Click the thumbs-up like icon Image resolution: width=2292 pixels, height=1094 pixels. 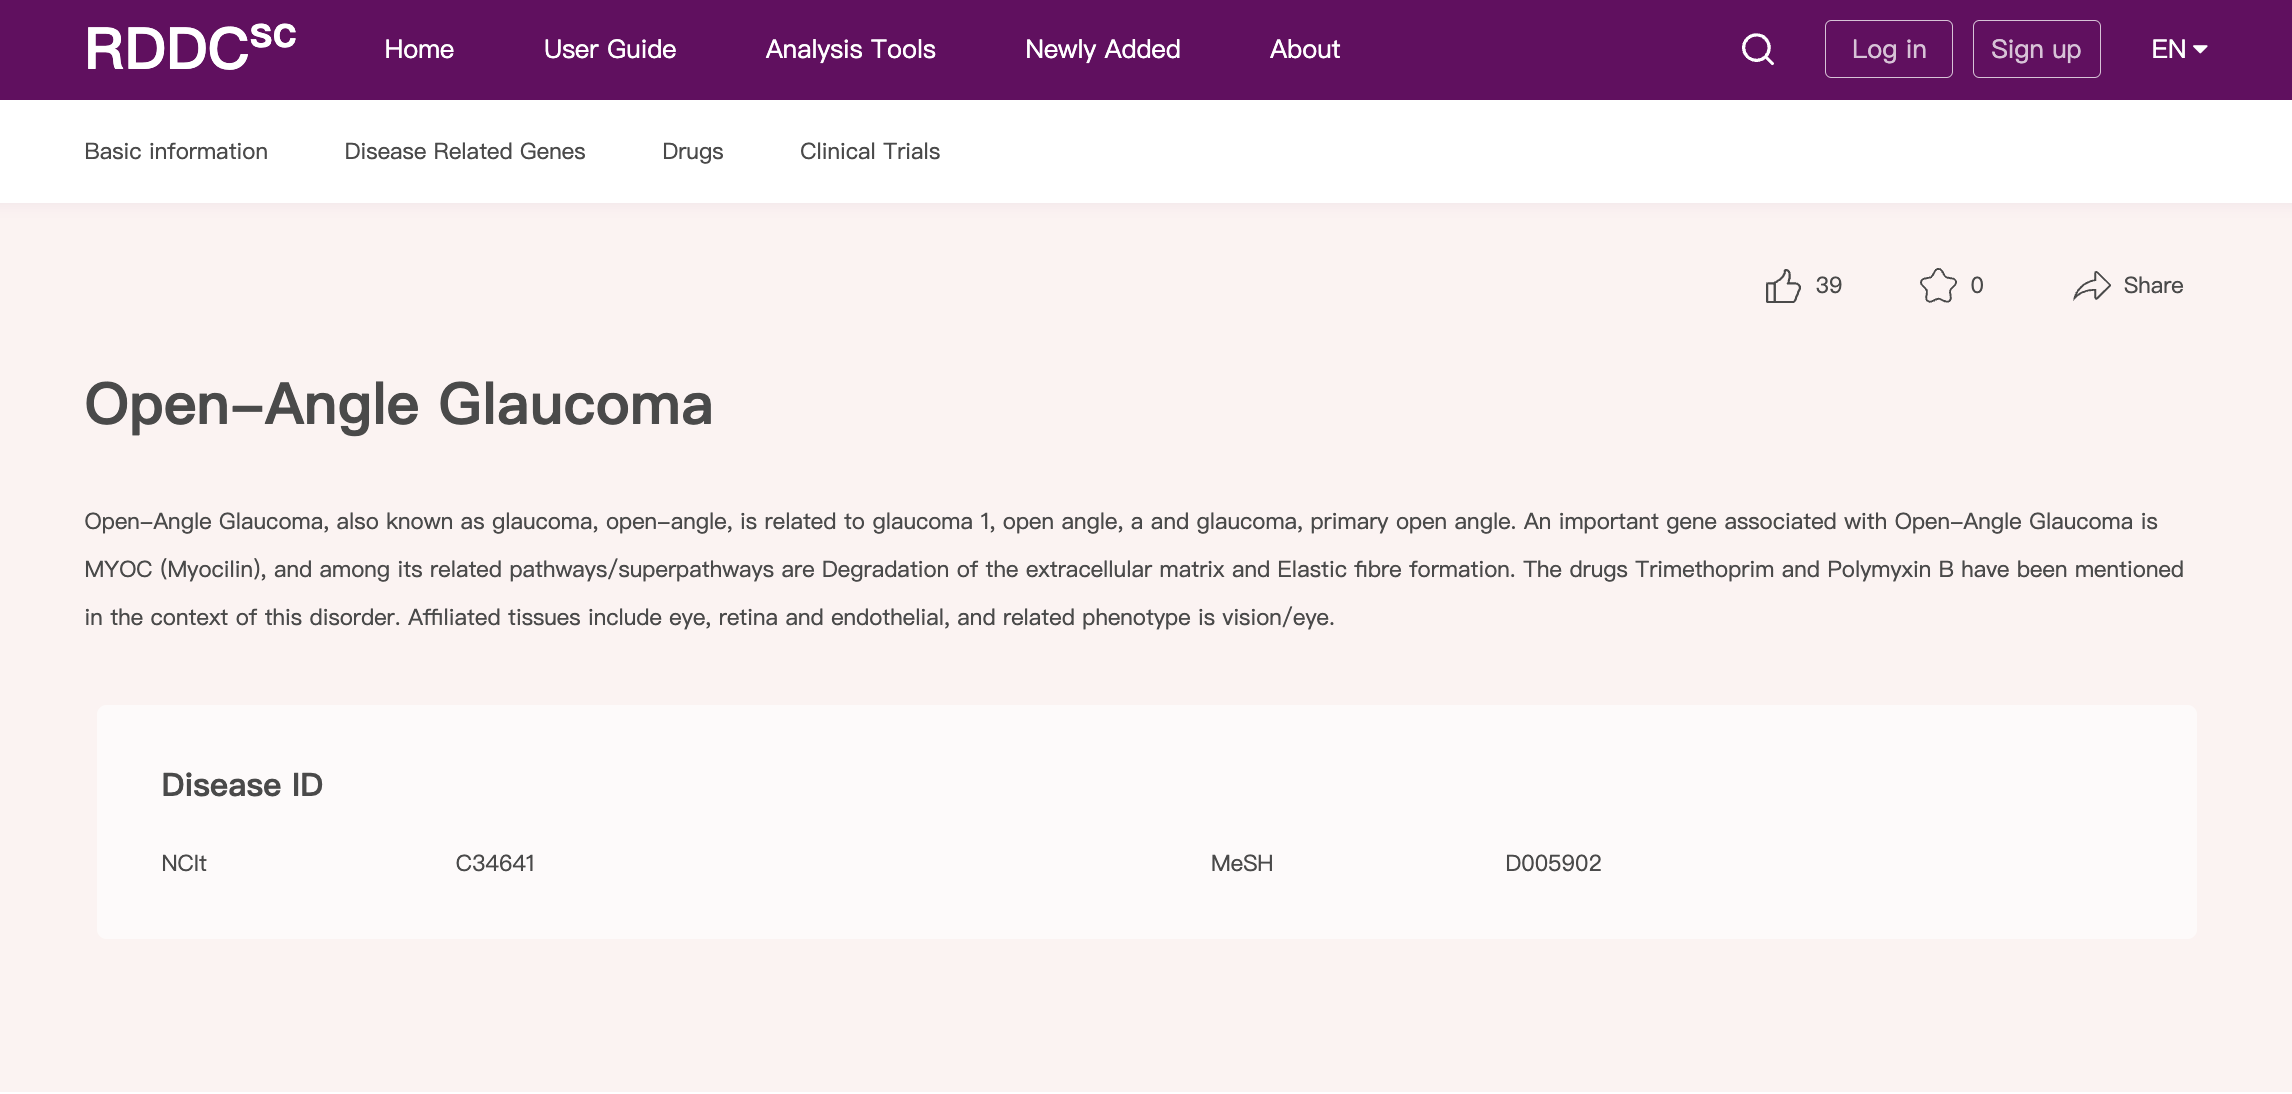tap(1782, 286)
